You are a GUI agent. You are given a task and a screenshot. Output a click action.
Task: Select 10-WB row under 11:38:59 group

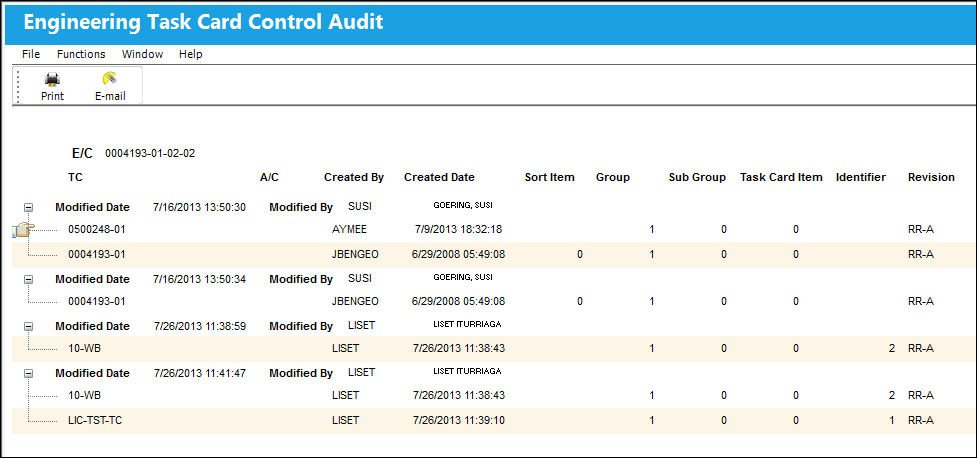pos(493,348)
